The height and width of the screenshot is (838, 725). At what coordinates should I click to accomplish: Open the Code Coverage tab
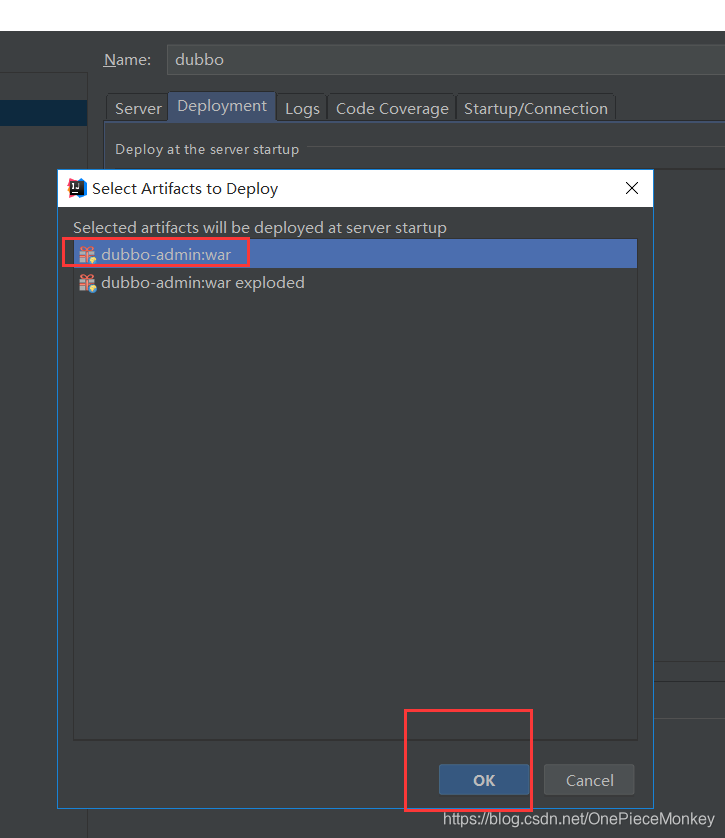[392, 108]
